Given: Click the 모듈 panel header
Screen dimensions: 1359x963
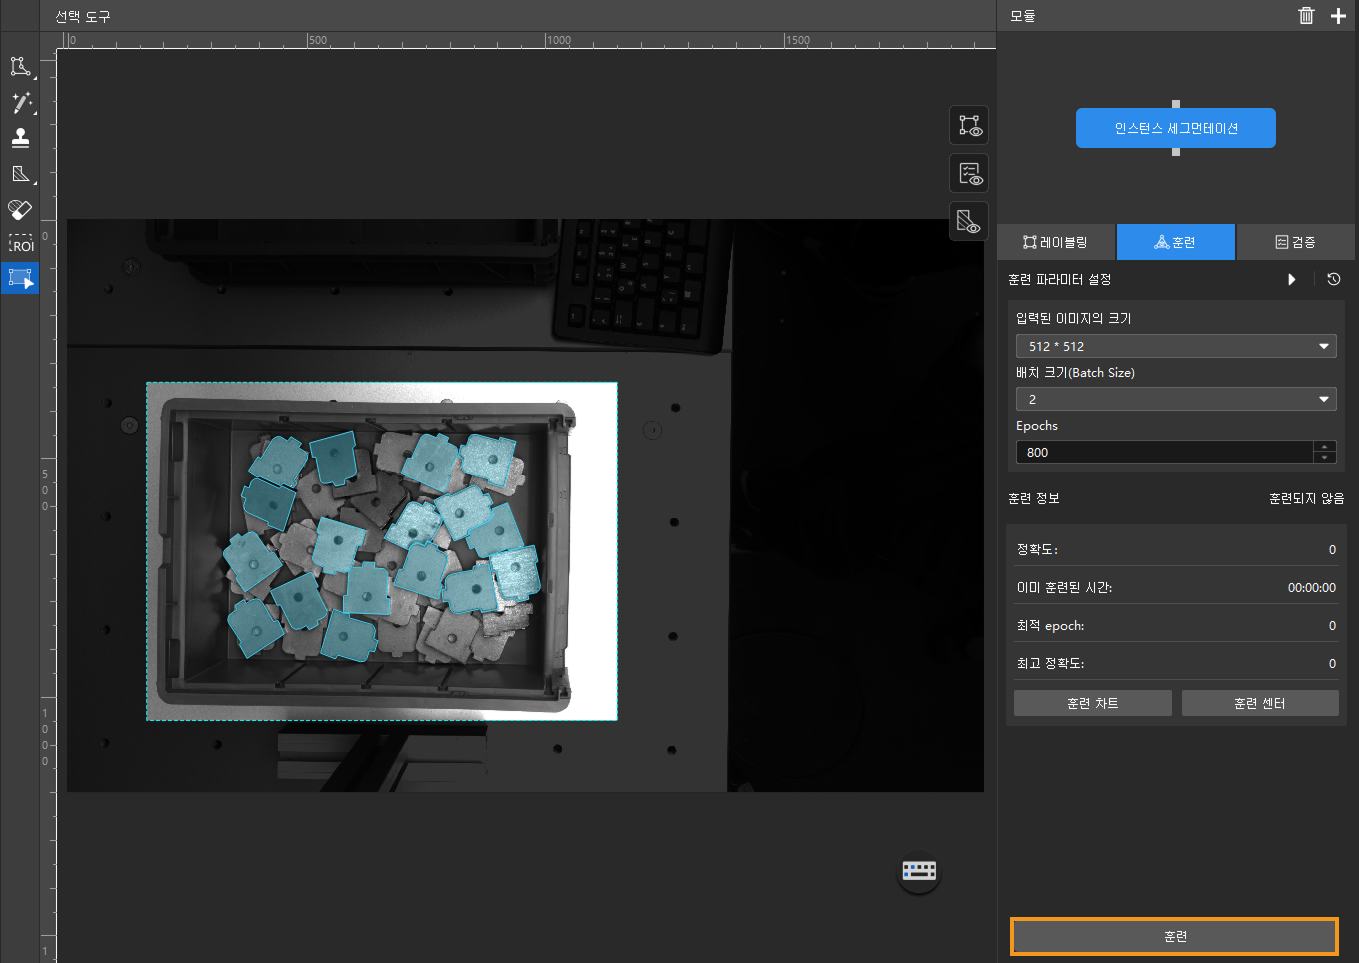Looking at the screenshot, I should 1023,16.
